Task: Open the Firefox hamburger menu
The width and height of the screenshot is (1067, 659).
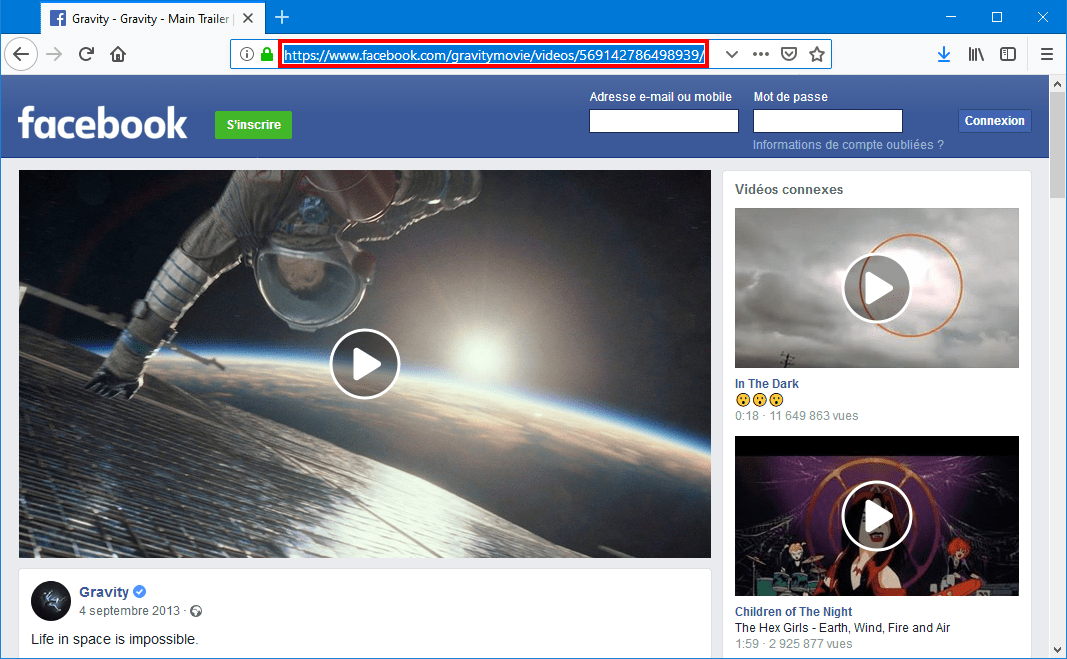Action: click(1047, 54)
